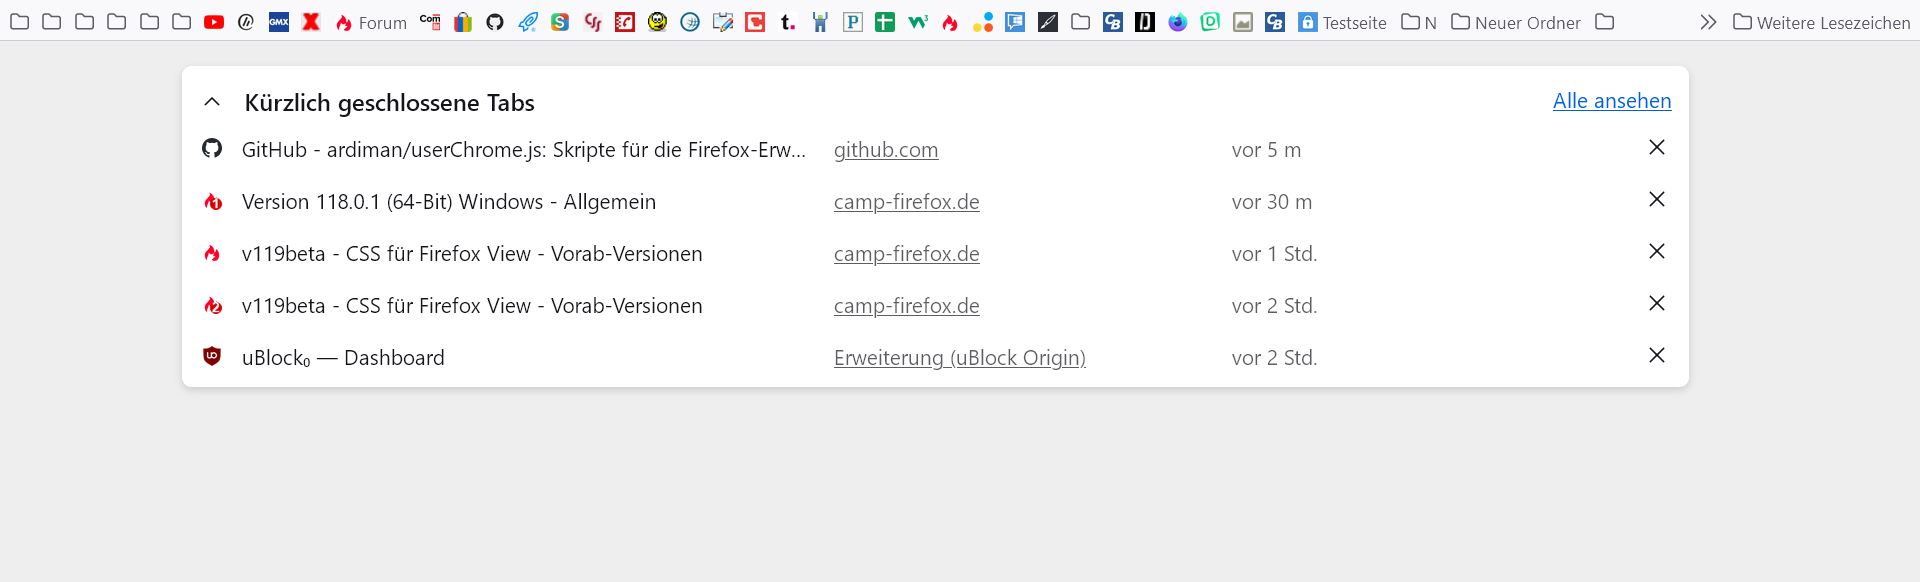The image size is (1920, 582).
Task: Reopen the GitHub ardiman/userChrome.js tab
Action: point(523,150)
